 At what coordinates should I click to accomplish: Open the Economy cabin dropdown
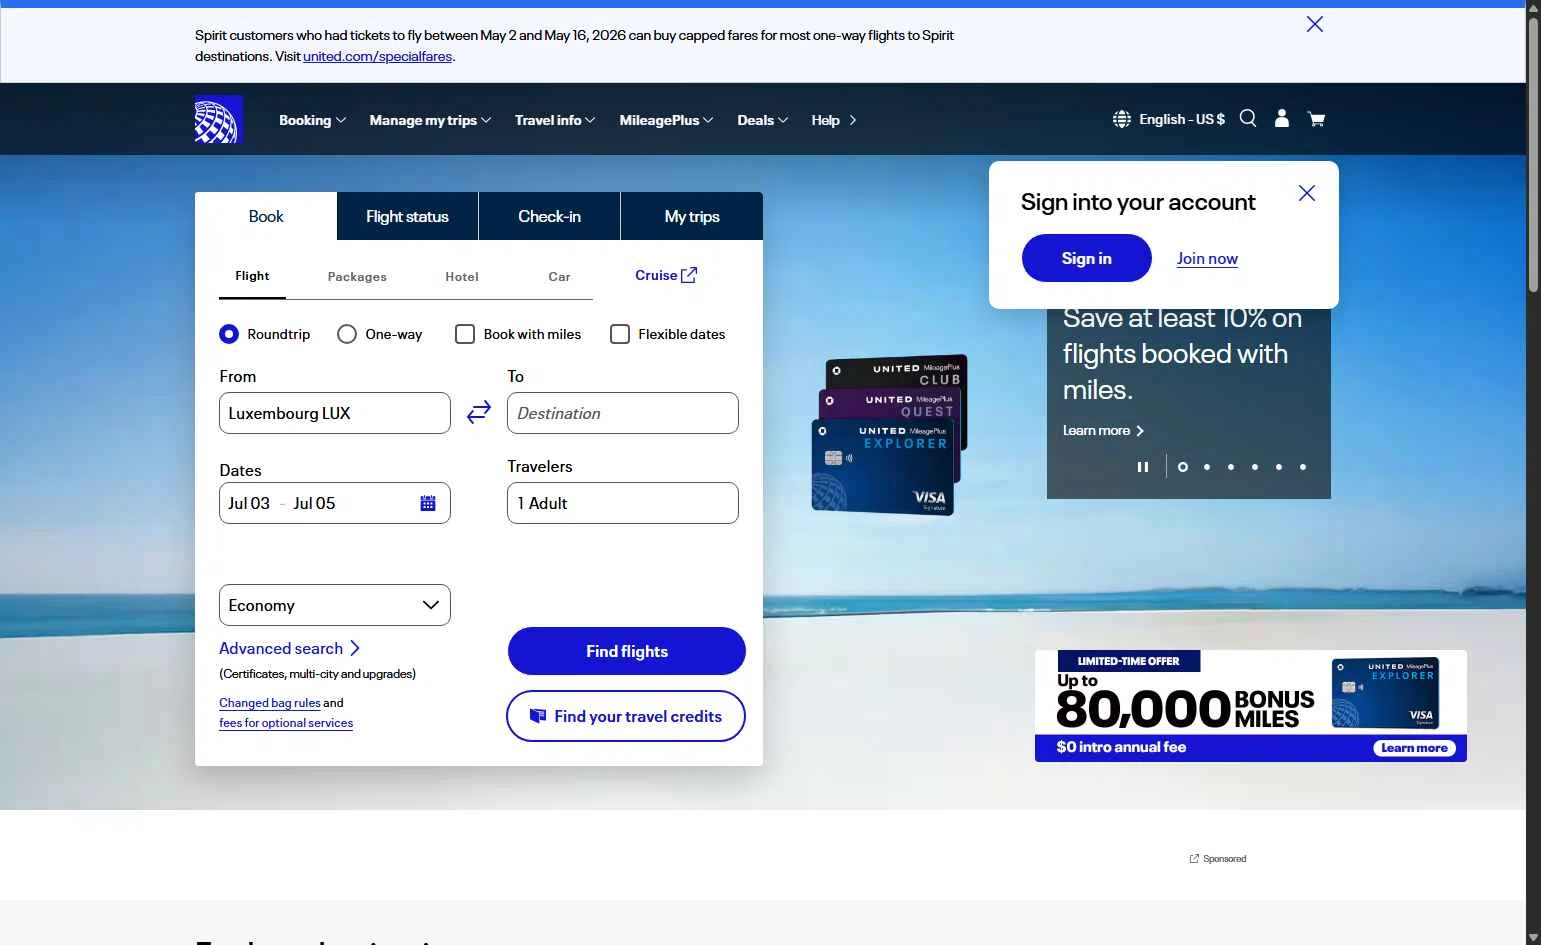(x=335, y=605)
